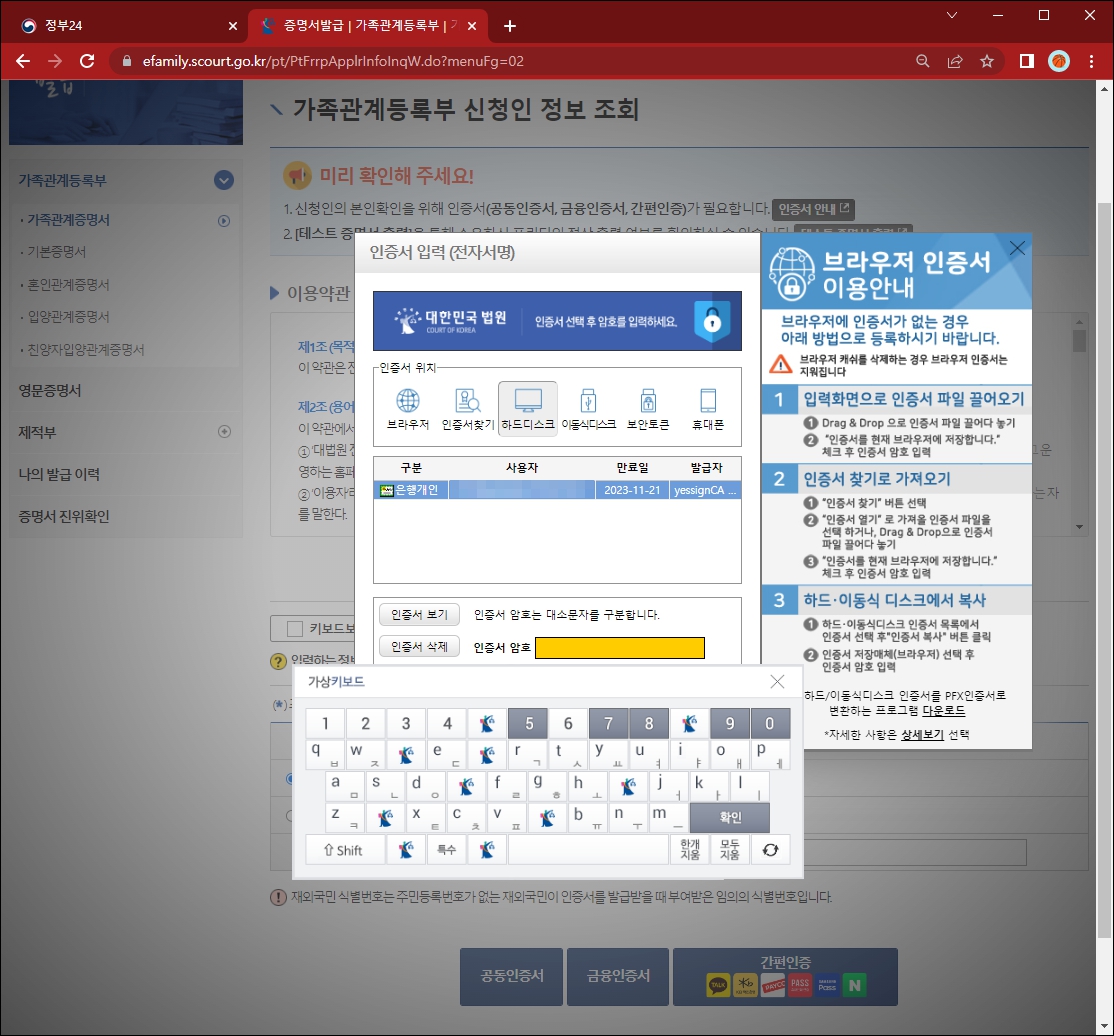Click the site lock icon in address bar
Screen dimensions: 1114x1036
127,61
